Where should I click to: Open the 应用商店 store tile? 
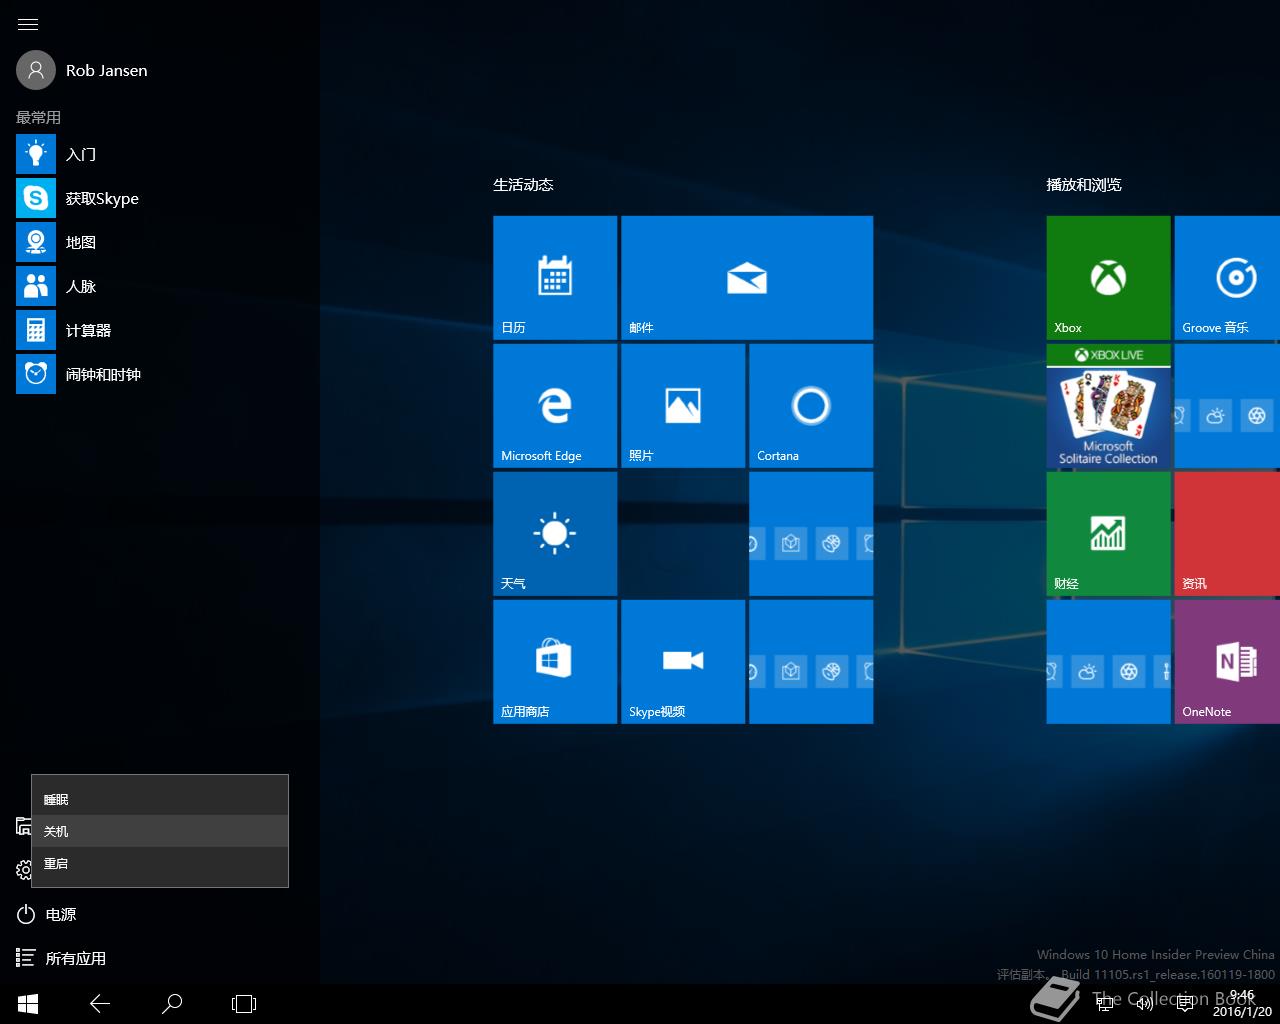(x=555, y=662)
